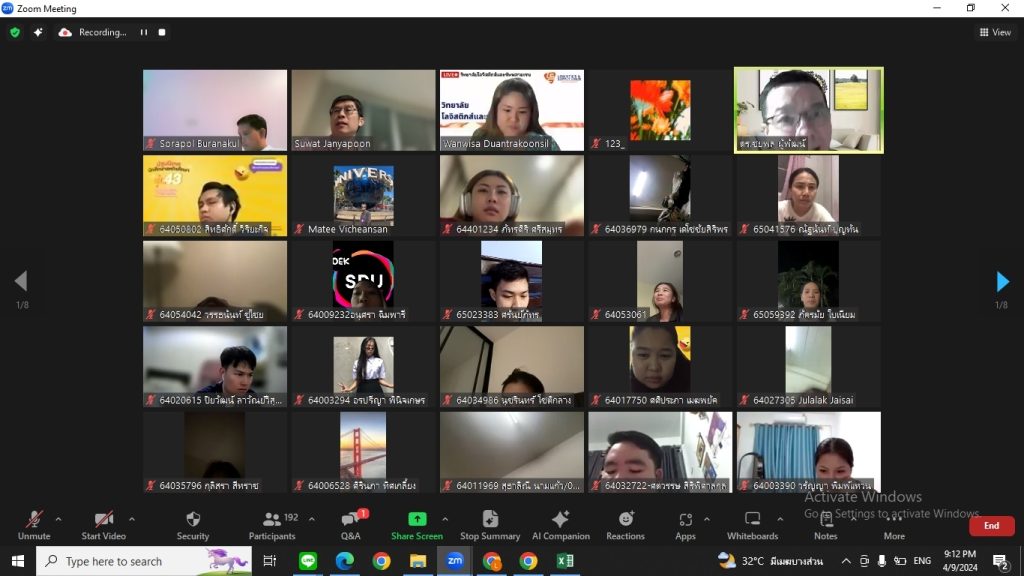Stop the cloud recording
Screen dimensions: 1024x576
[x=162, y=32]
